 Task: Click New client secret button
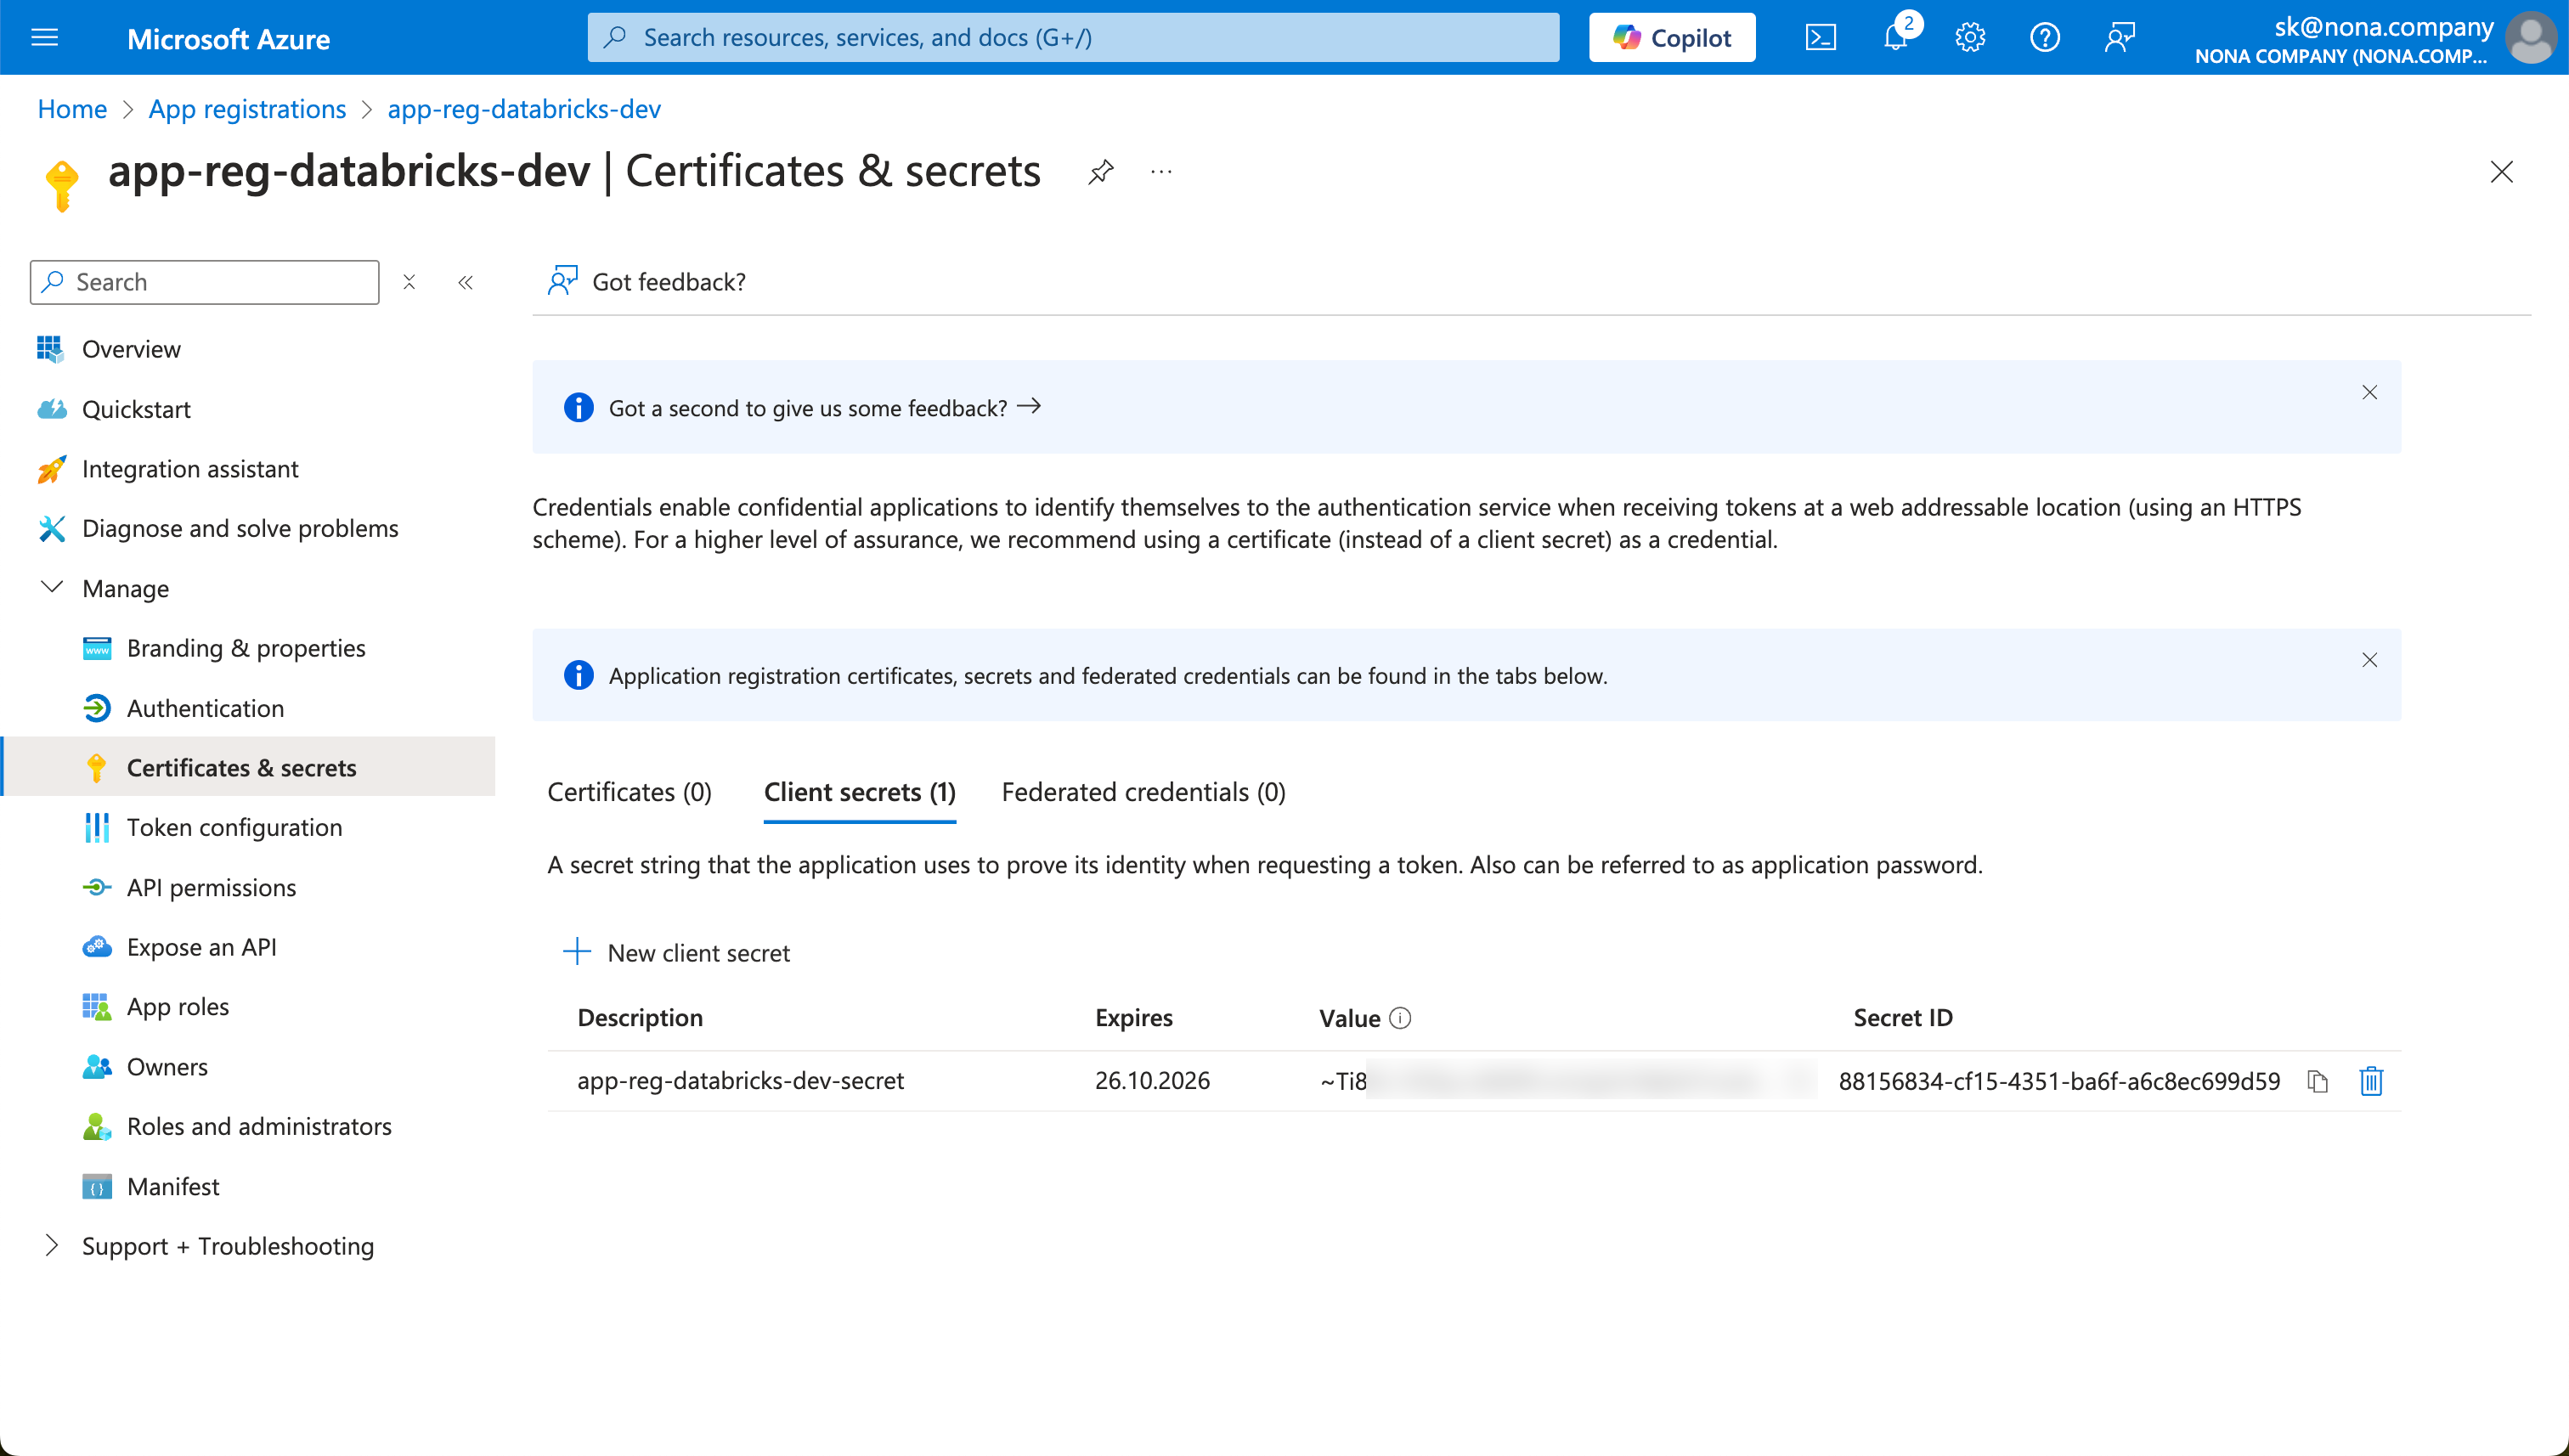677,952
